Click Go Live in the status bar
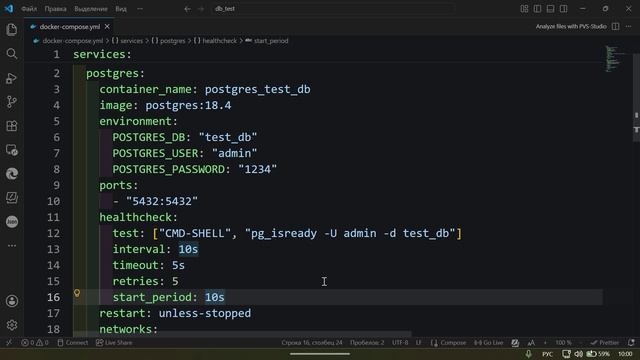Screen dimensions: 640x360 (488, 342)
